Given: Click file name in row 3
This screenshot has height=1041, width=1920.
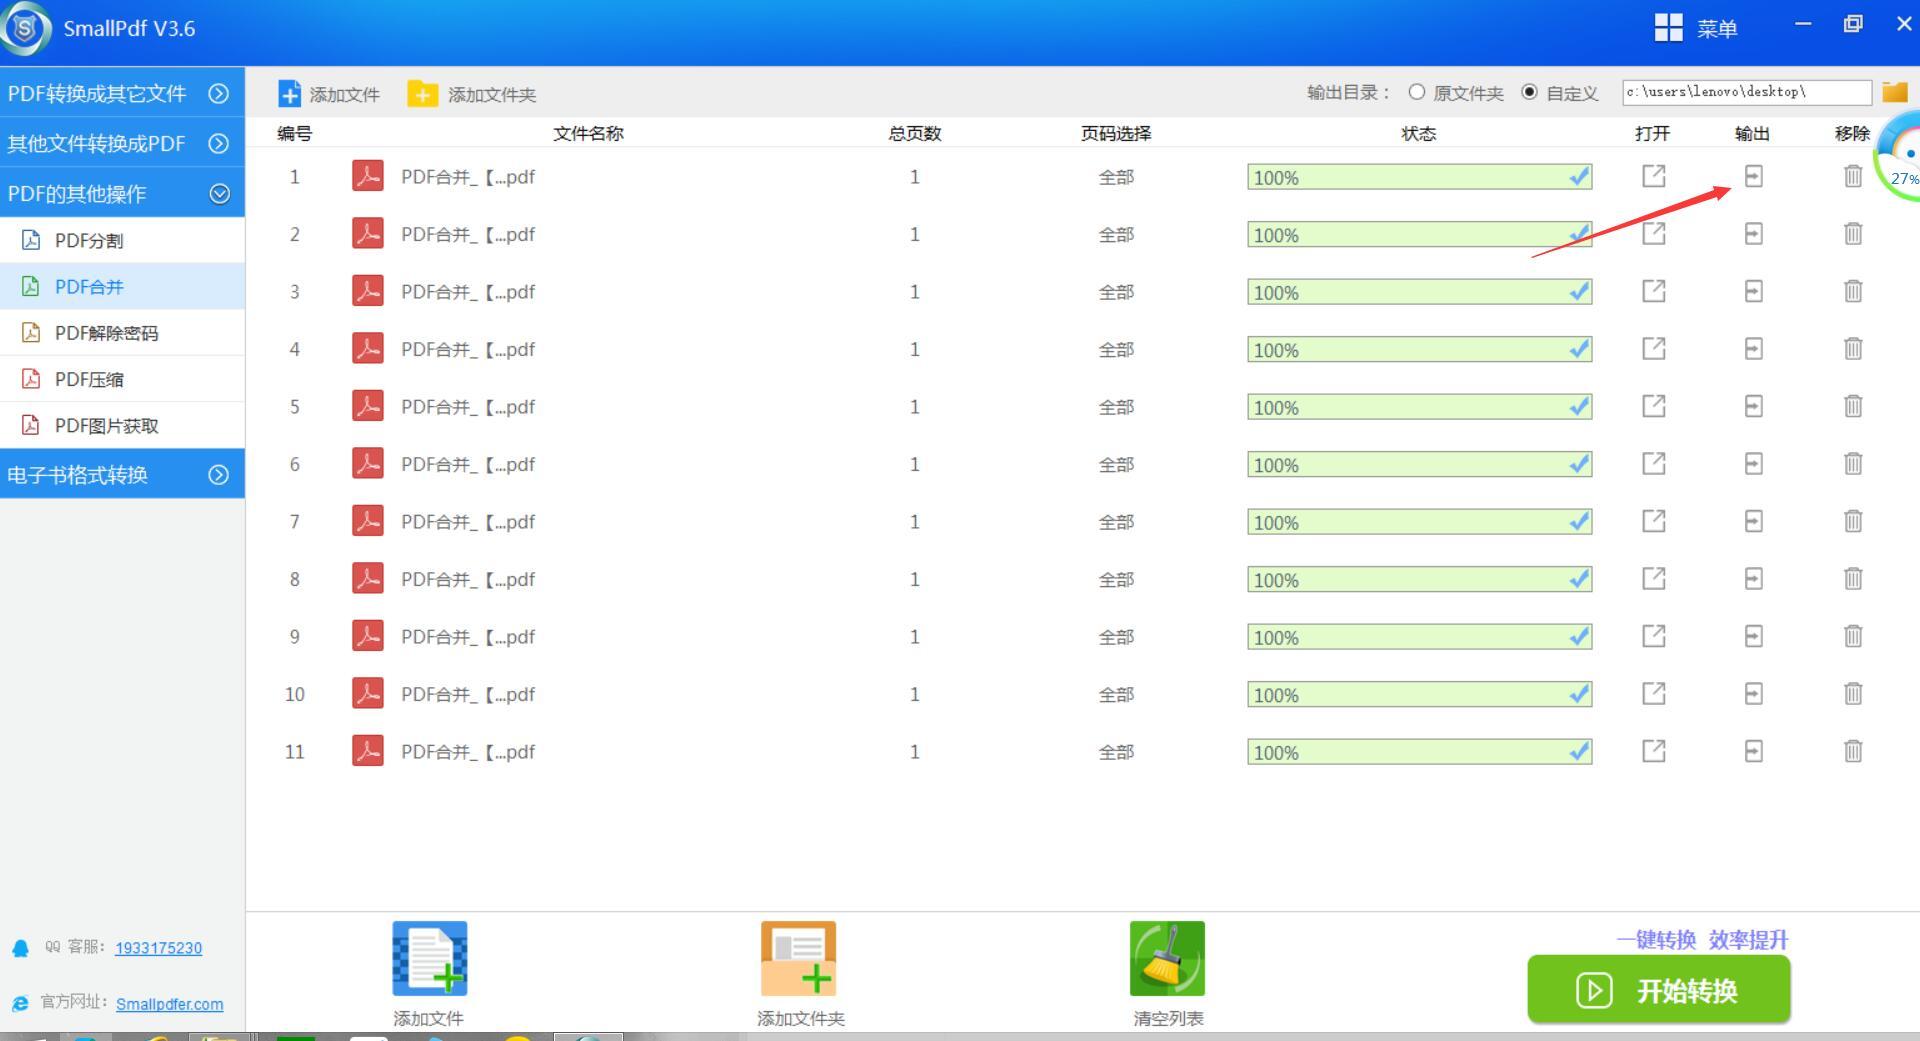Looking at the screenshot, I should pos(468,292).
